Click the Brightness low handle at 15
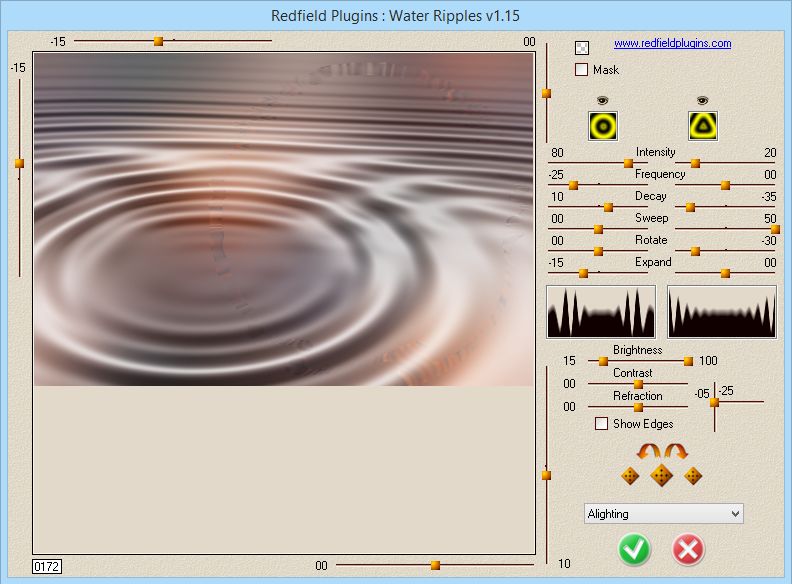792x584 pixels. pyautogui.click(x=603, y=361)
